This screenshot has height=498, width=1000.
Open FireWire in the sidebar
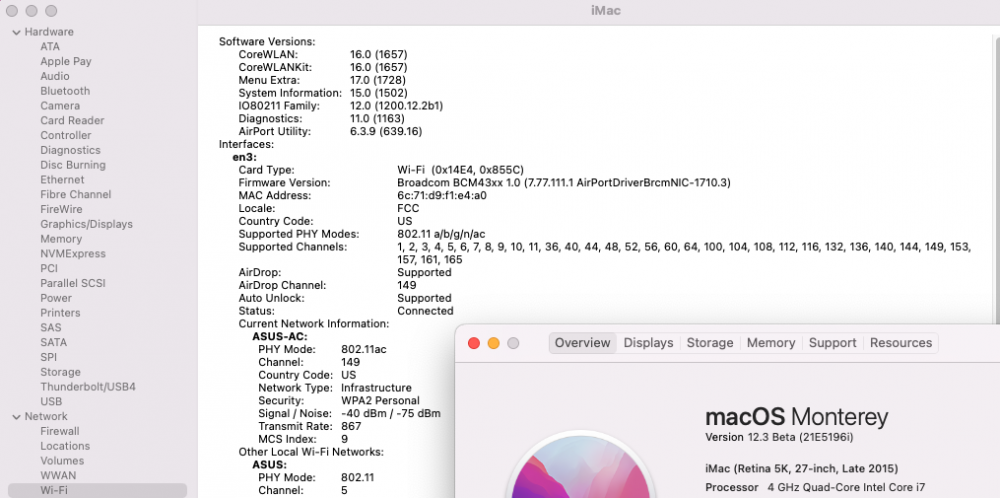point(61,209)
